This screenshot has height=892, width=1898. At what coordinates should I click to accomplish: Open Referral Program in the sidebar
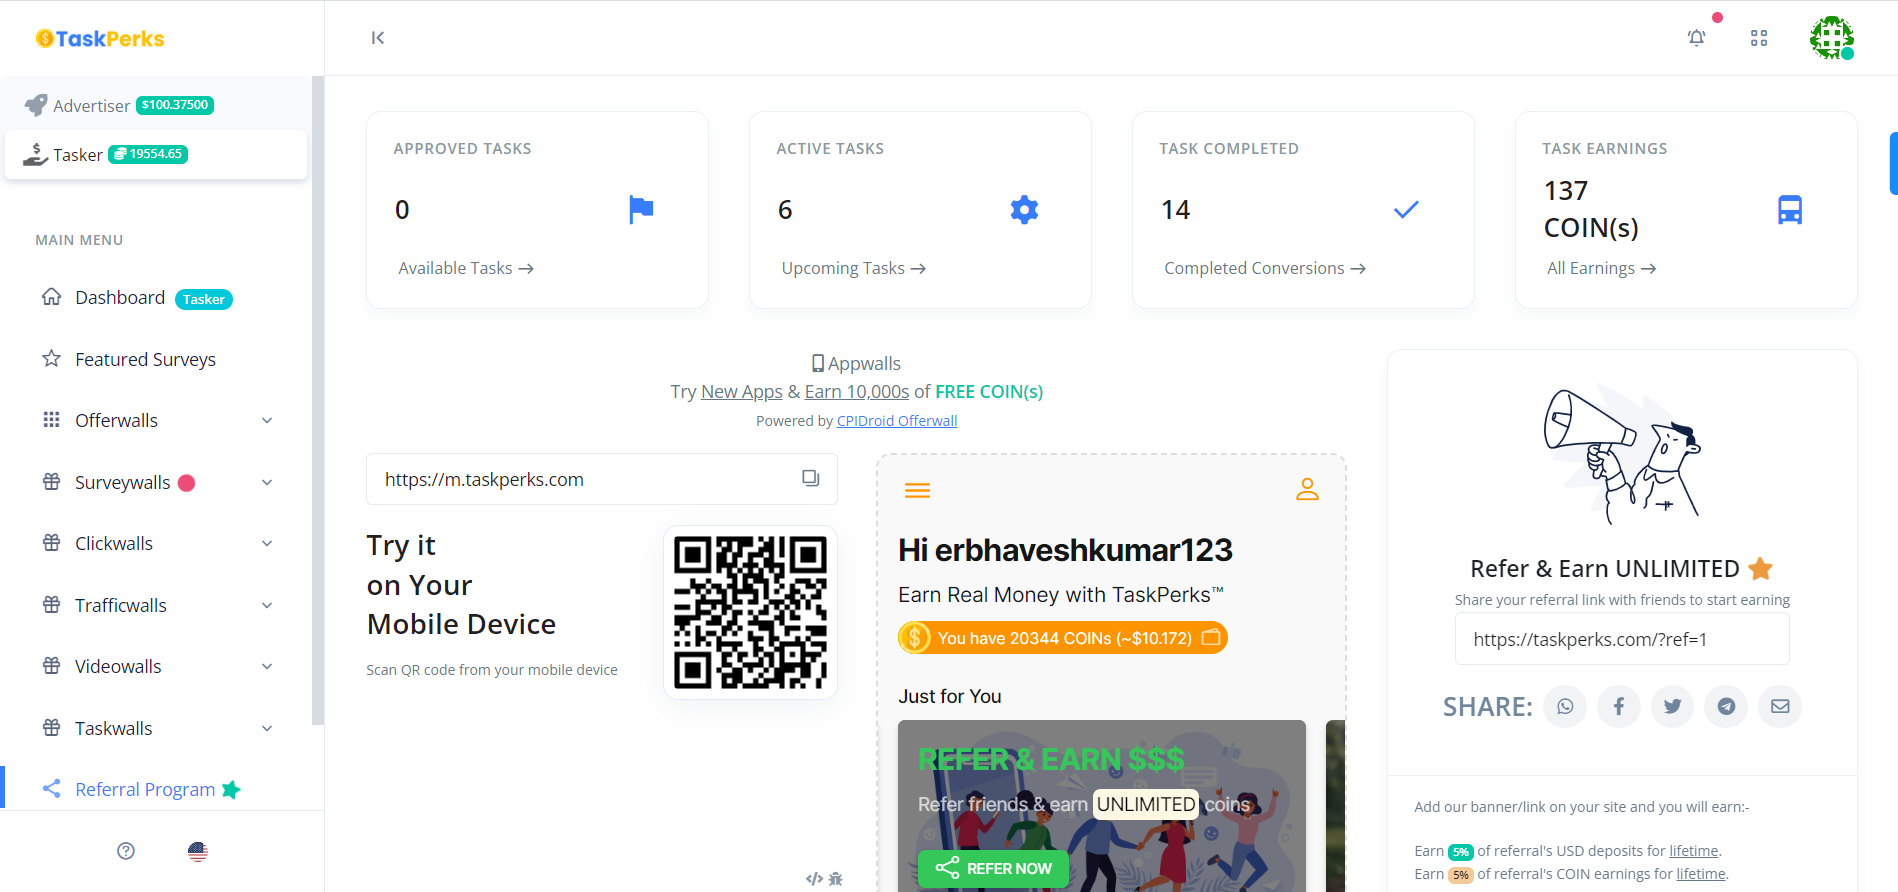click(142, 789)
